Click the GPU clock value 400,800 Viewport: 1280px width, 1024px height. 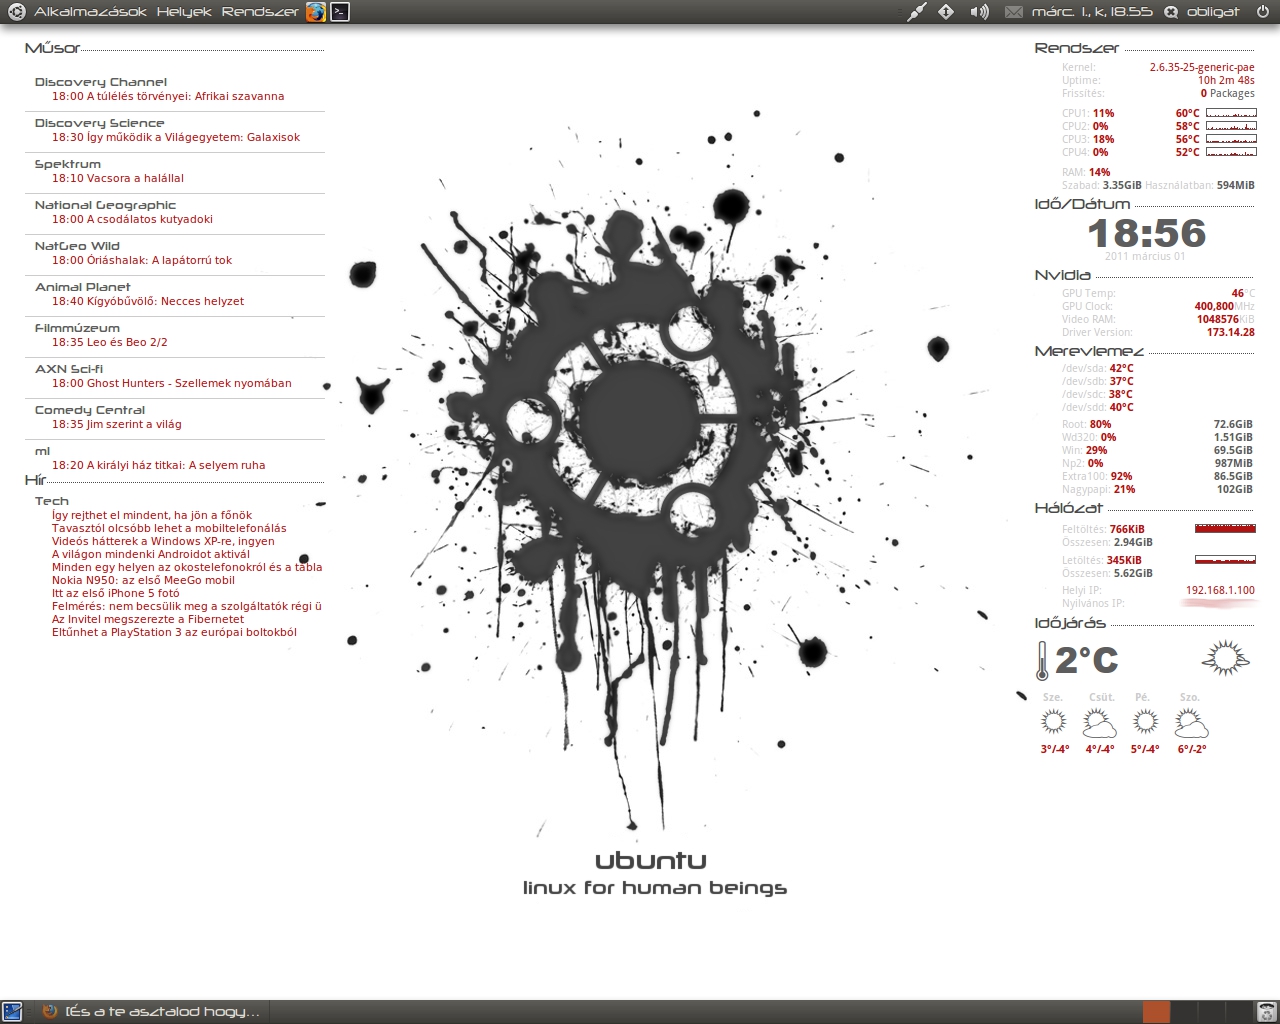tap(1214, 306)
